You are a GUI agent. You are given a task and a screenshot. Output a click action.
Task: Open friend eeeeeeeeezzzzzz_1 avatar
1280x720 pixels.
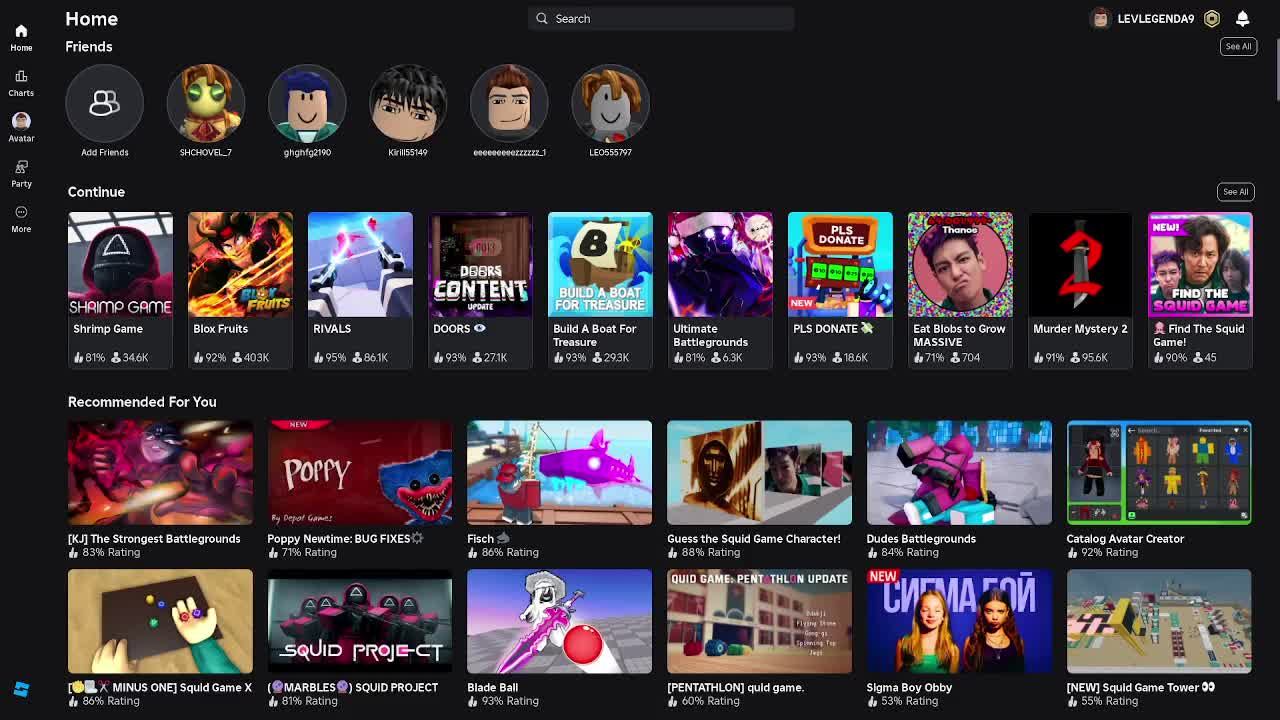(x=509, y=103)
